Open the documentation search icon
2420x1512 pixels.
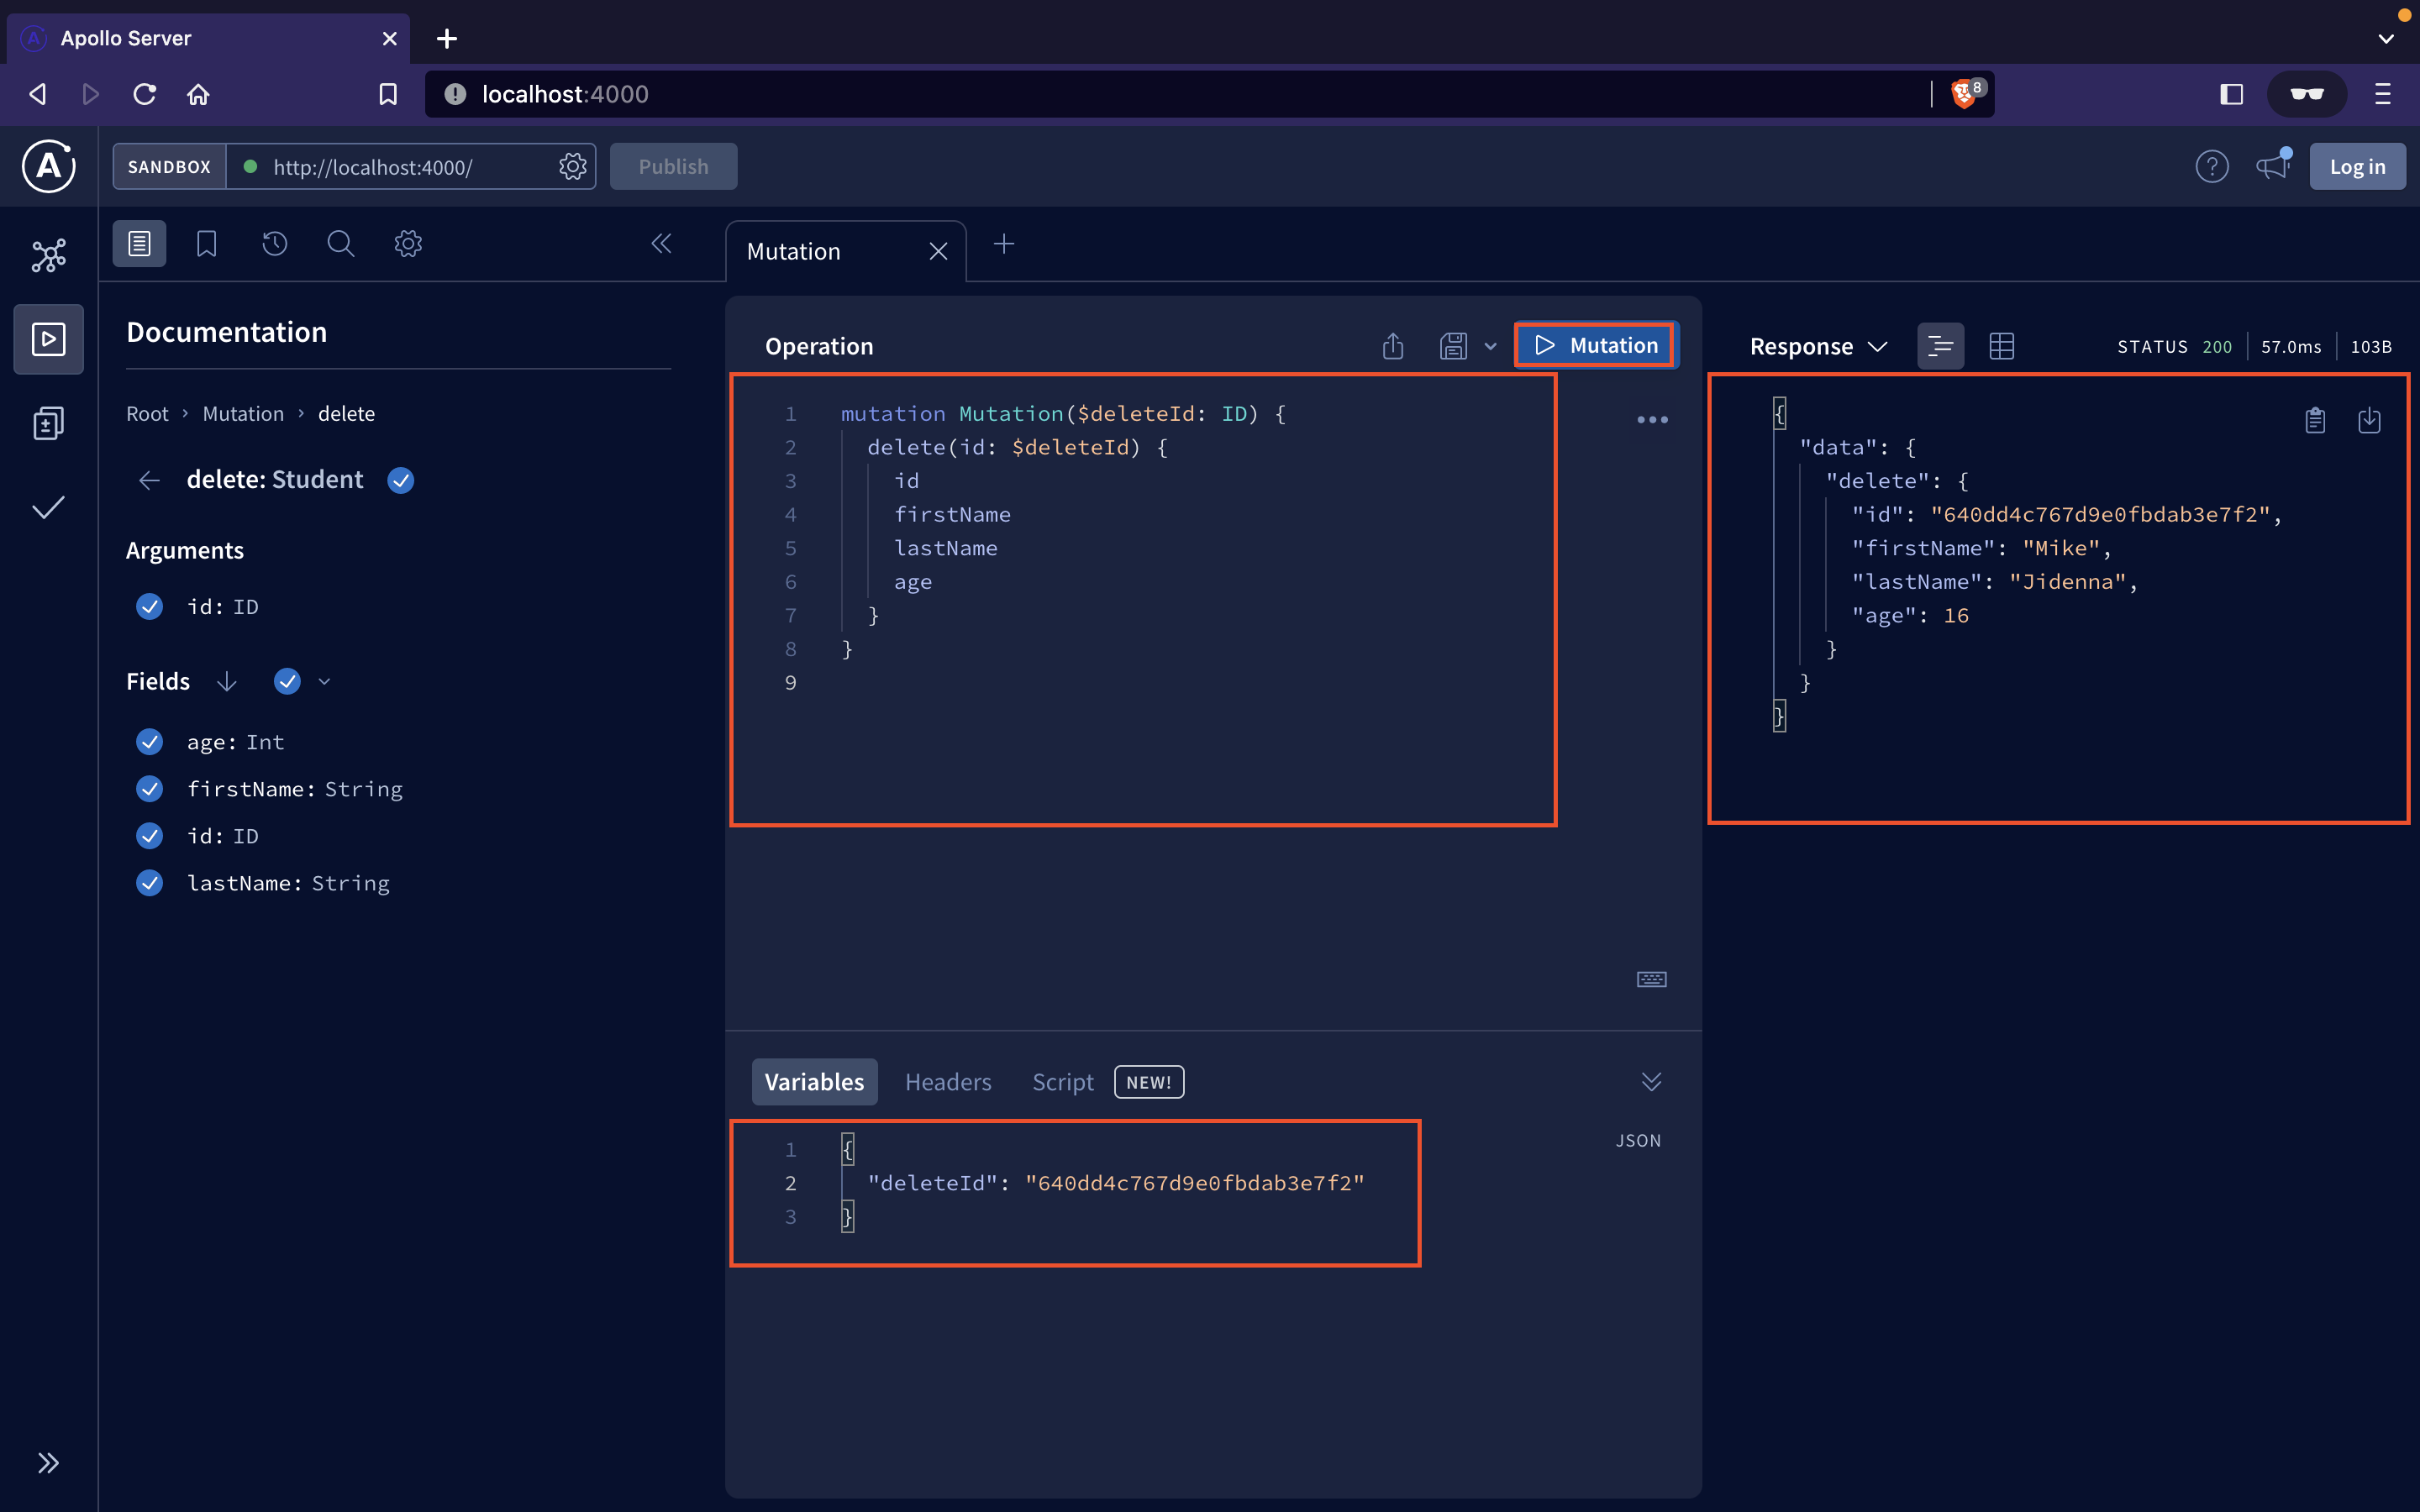[x=341, y=243]
